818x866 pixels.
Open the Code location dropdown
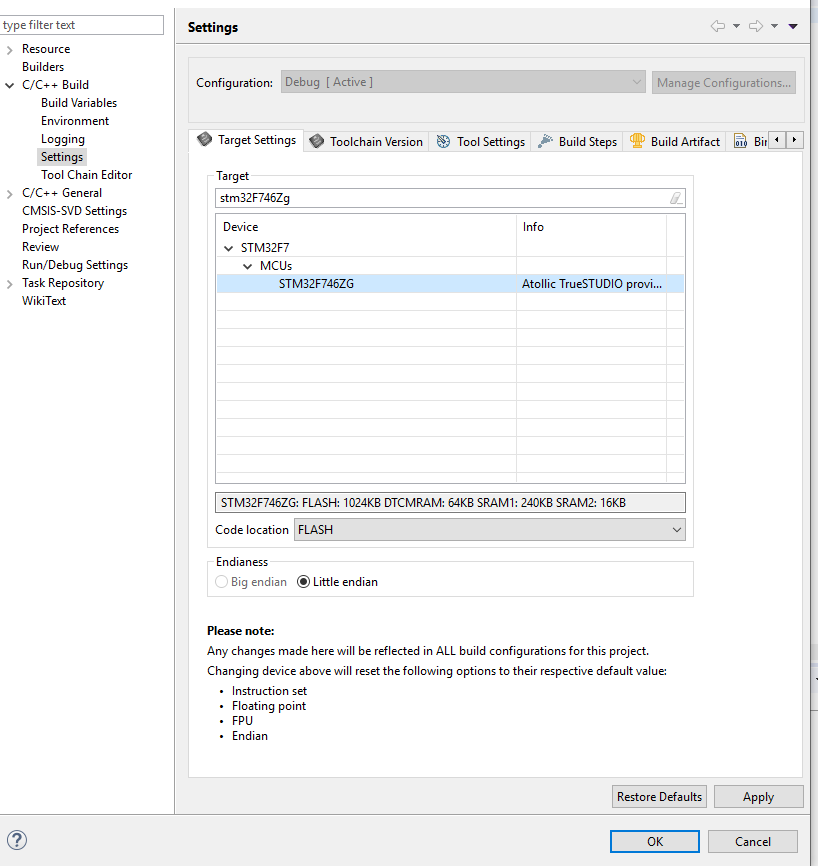pos(489,530)
